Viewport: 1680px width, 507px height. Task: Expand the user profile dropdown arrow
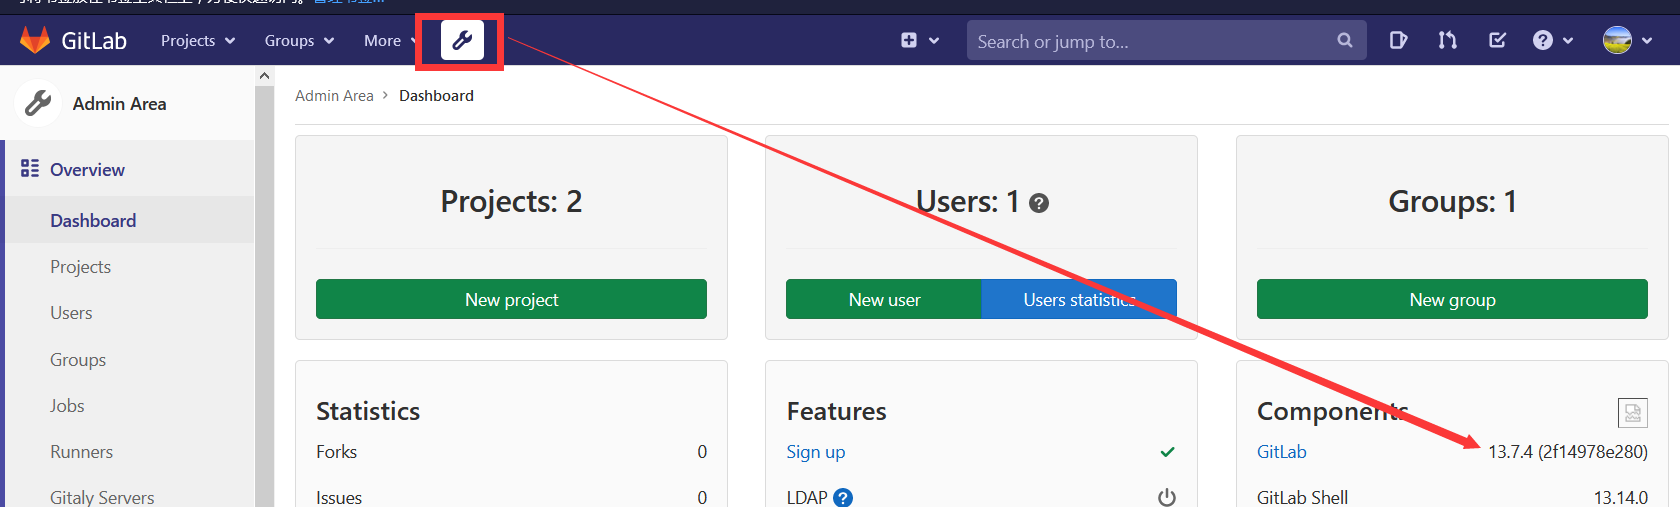[x=1647, y=41]
